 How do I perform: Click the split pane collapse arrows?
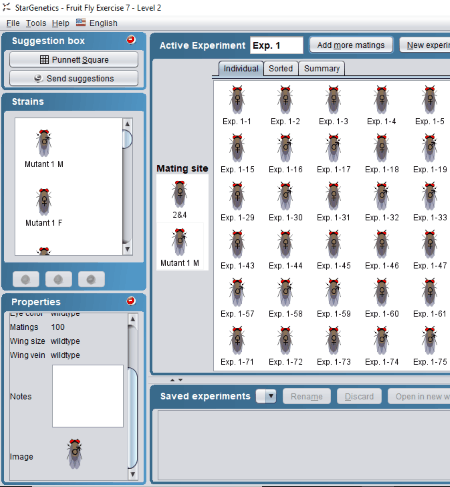176,380
